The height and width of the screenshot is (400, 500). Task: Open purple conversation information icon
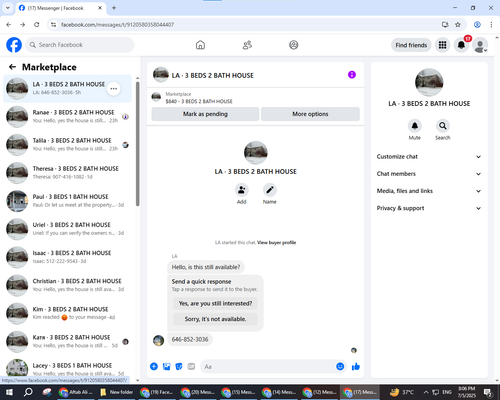coord(352,75)
